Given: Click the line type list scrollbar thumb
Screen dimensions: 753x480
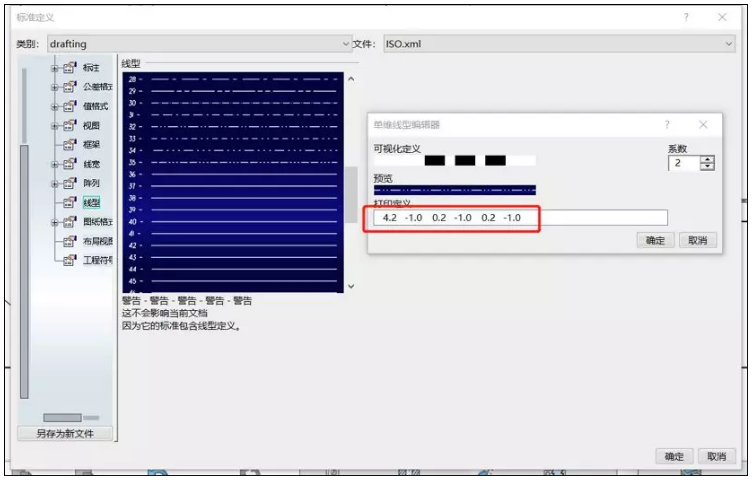Looking at the screenshot, I should click(x=351, y=194).
